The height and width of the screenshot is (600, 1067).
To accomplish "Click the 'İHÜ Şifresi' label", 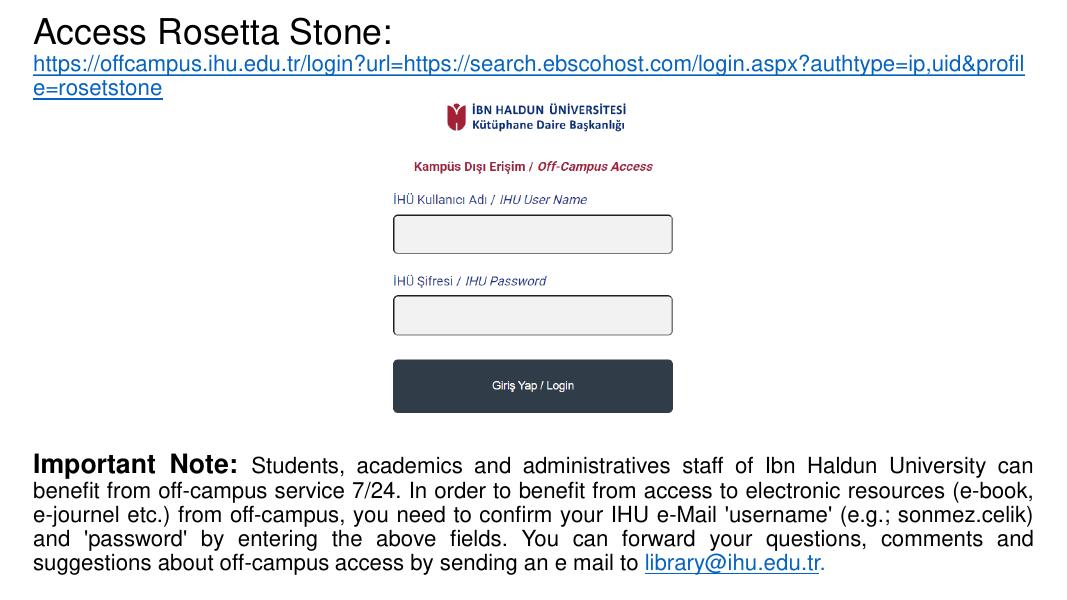I will coord(423,281).
